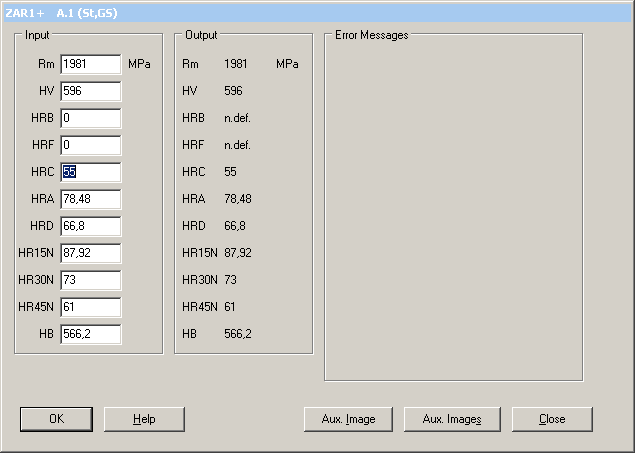Click the Aux. Image button
Screen dimensions: 635x453
pyautogui.click(x=349, y=419)
